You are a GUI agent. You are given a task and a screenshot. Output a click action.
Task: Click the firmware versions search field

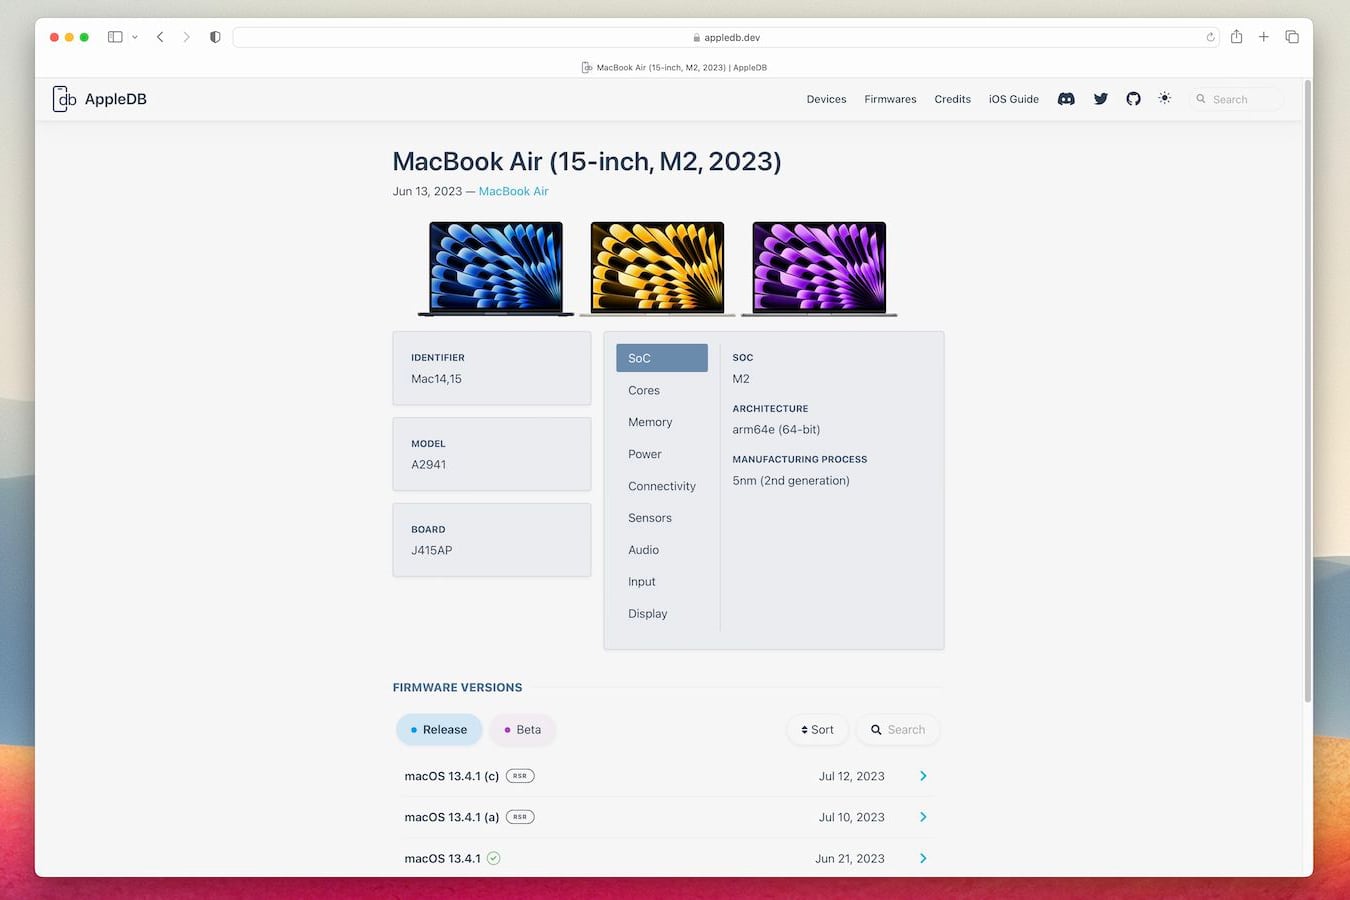point(898,730)
